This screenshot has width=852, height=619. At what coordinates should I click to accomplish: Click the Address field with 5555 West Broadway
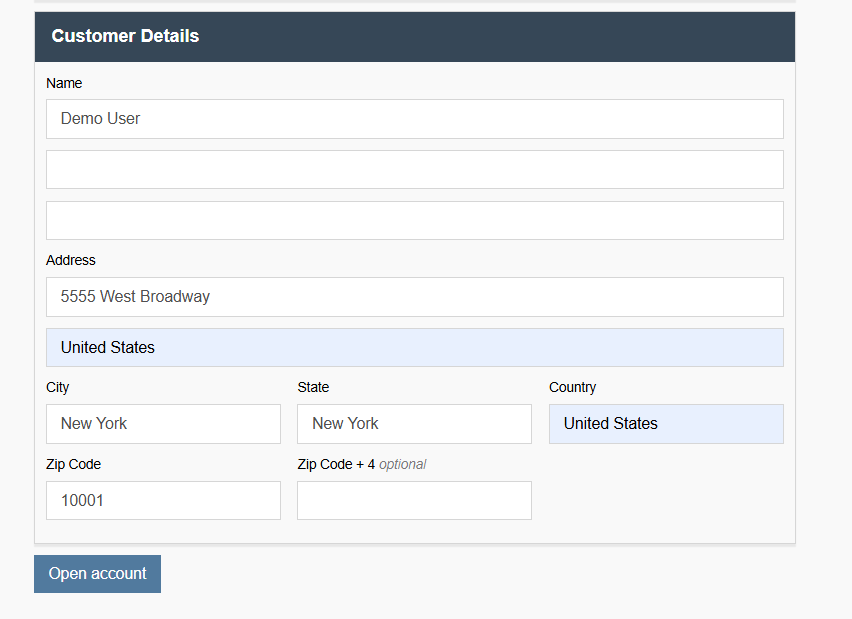pyautogui.click(x=415, y=297)
